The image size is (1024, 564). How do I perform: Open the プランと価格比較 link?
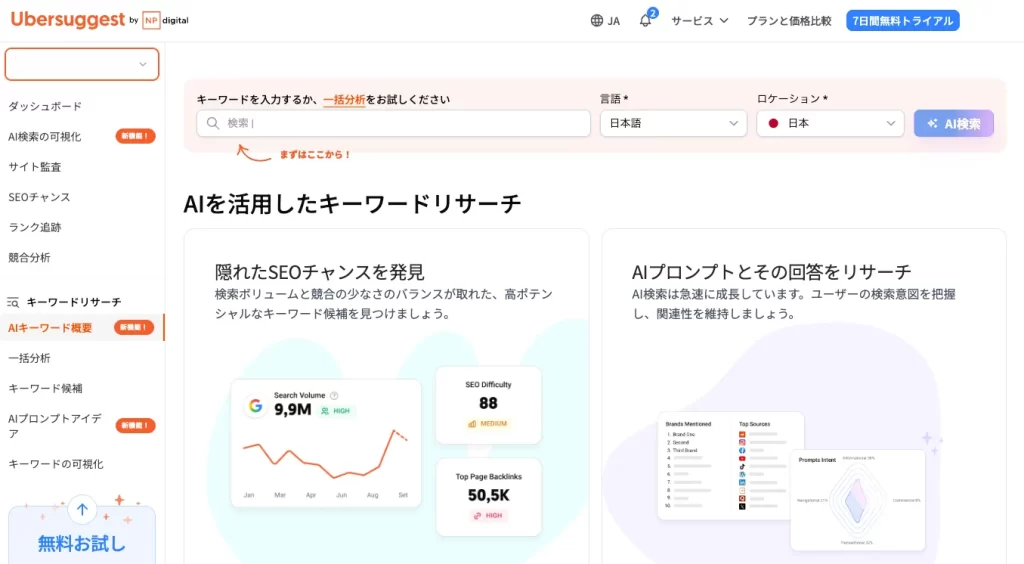pyautogui.click(x=789, y=20)
